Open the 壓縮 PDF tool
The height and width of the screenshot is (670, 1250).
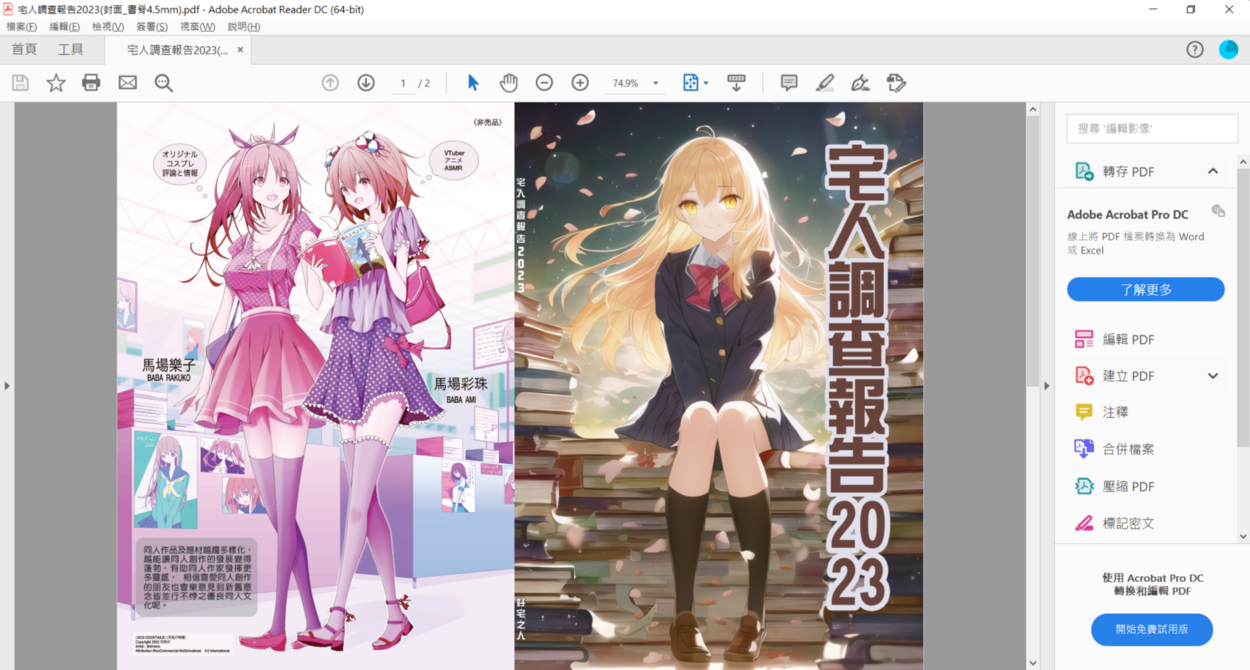1114,486
